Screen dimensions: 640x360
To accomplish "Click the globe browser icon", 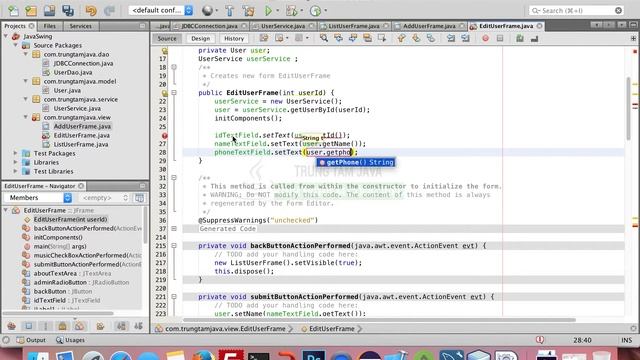I will [x=207, y=11].
